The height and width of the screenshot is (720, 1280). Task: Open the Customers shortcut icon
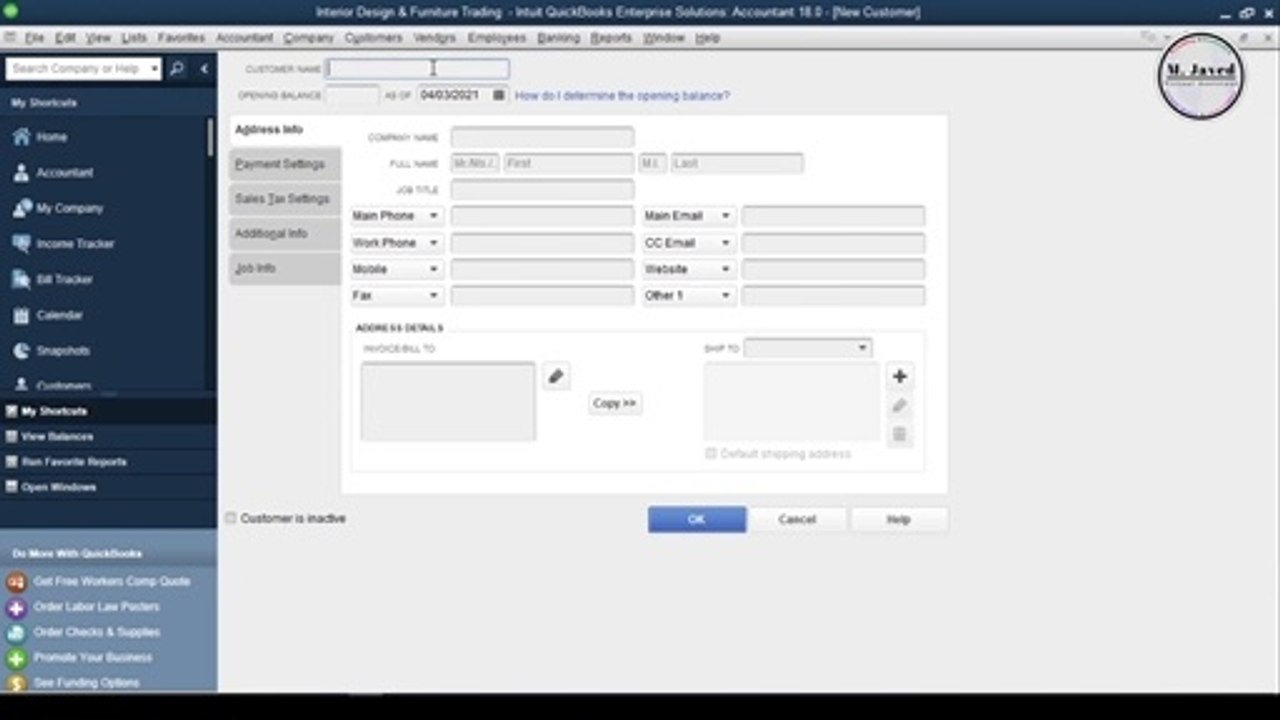tap(21, 385)
